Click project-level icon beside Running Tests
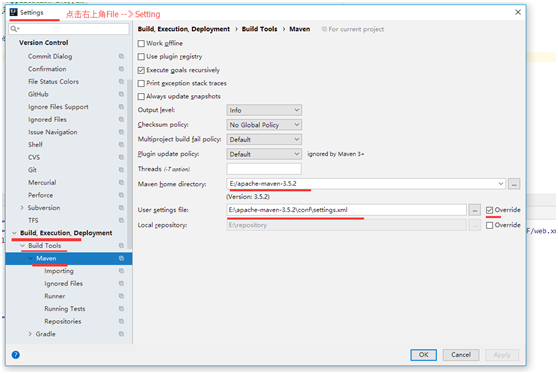The width and height of the screenshot is (558, 374). pyautogui.click(x=121, y=309)
